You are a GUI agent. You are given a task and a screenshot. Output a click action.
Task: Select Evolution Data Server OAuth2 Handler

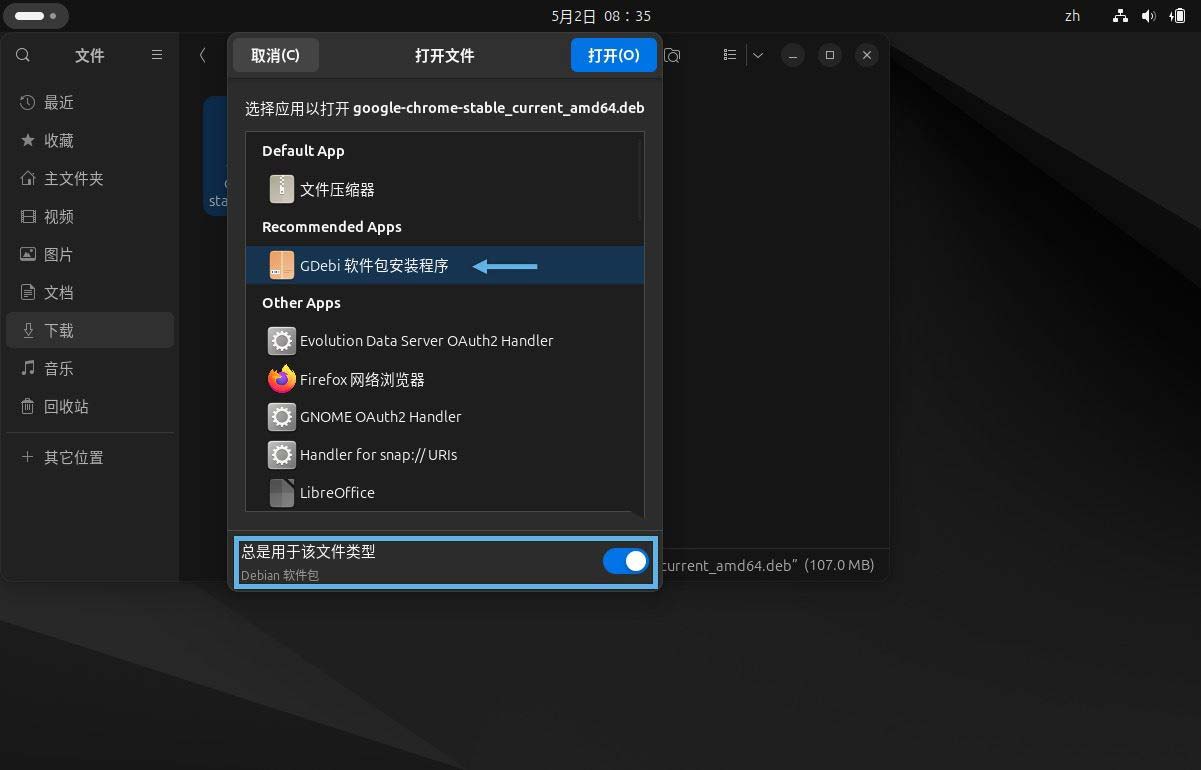pyautogui.click(x=427, y=341)
